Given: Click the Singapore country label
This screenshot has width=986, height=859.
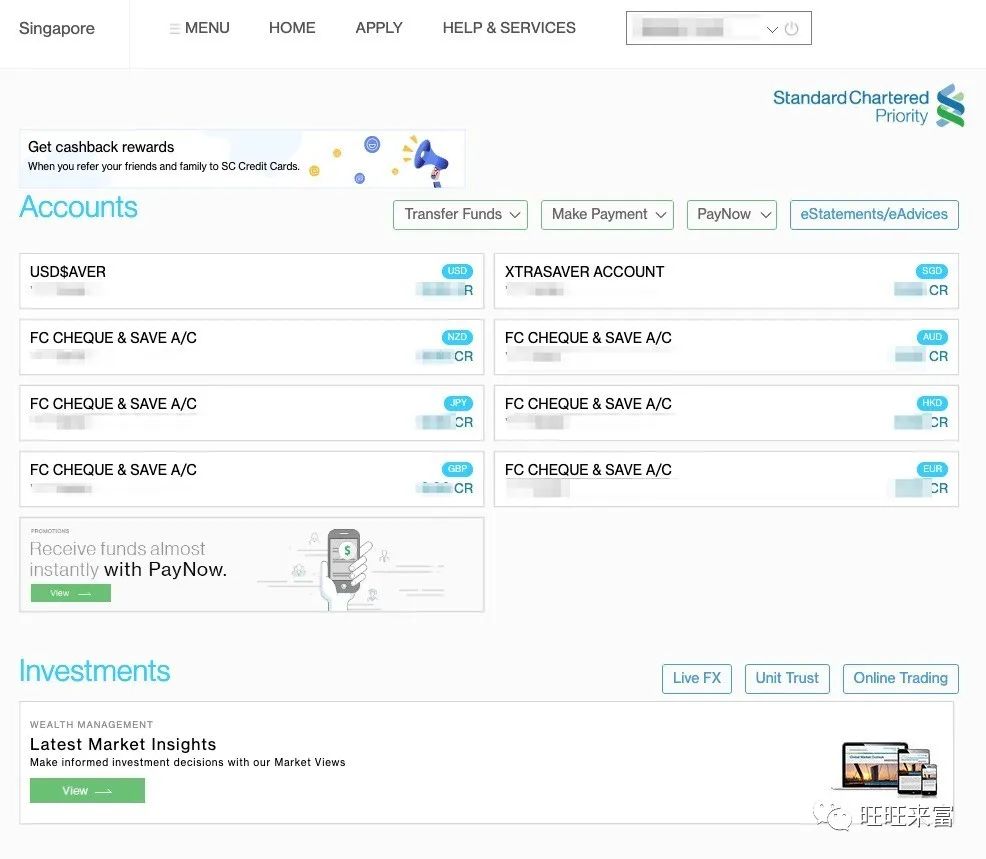Looking at the screenshot, I should pyautogui.click(x=57, y=28).
